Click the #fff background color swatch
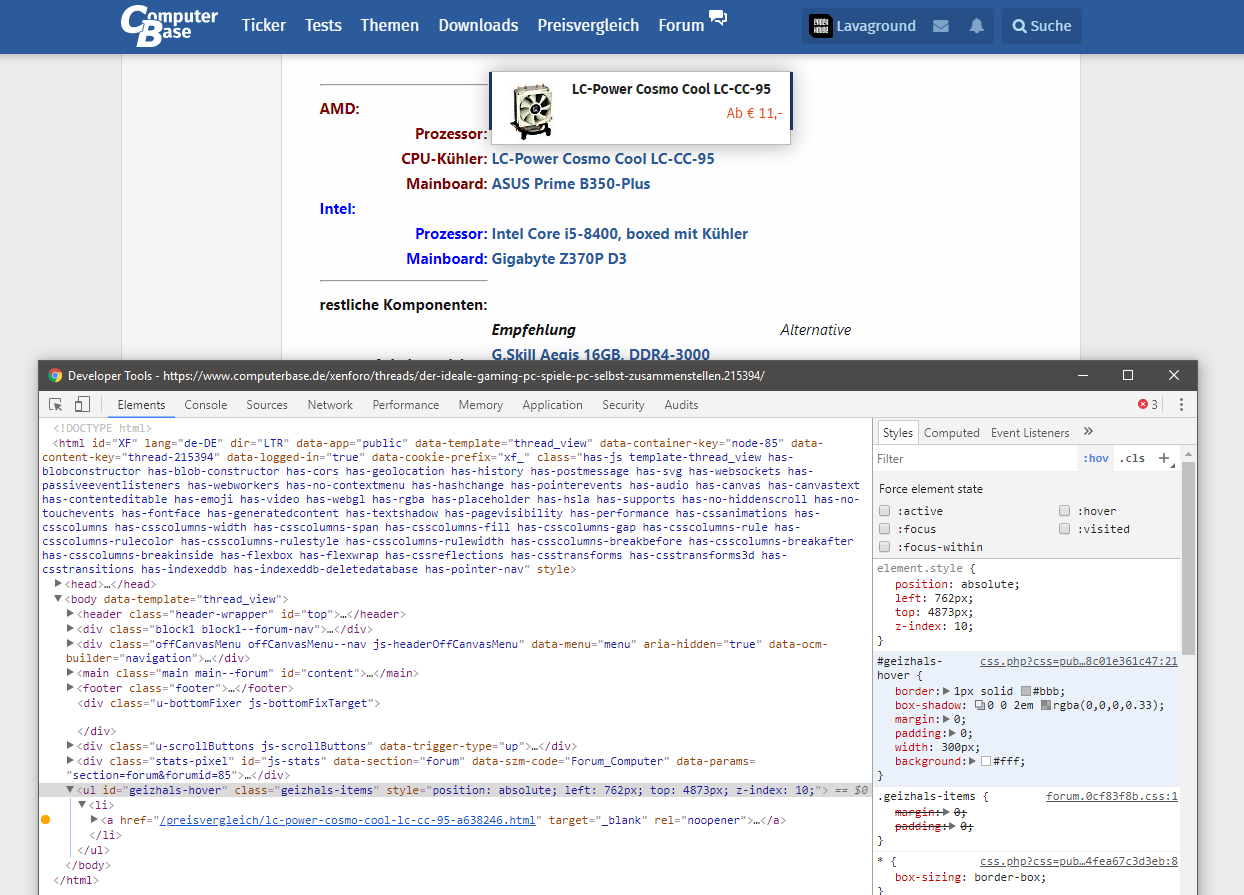 click(x=986, y=761)
